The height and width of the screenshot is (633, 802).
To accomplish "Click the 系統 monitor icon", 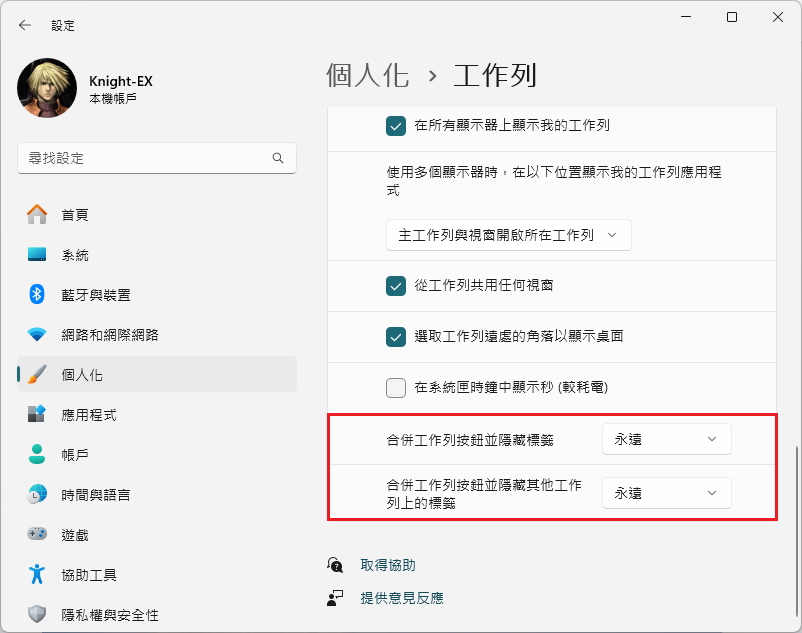I will point(37,255).
